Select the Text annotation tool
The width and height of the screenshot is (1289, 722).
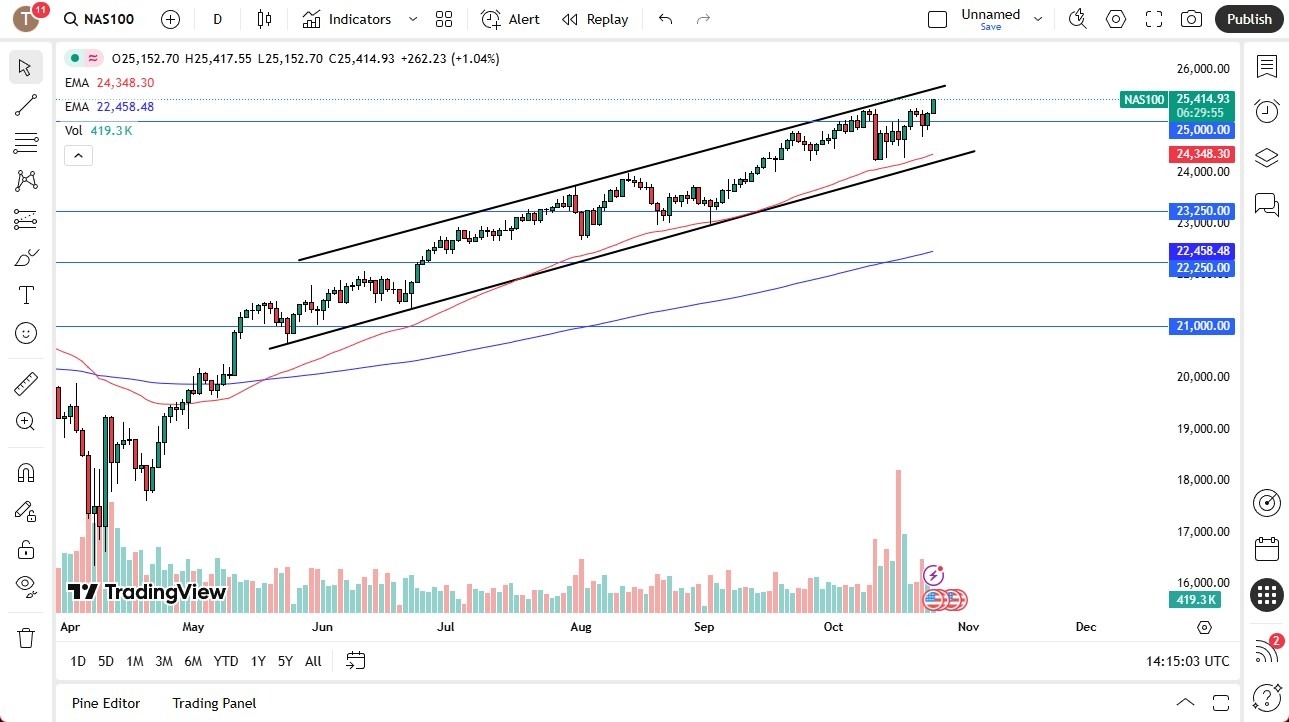click(25, 294)
